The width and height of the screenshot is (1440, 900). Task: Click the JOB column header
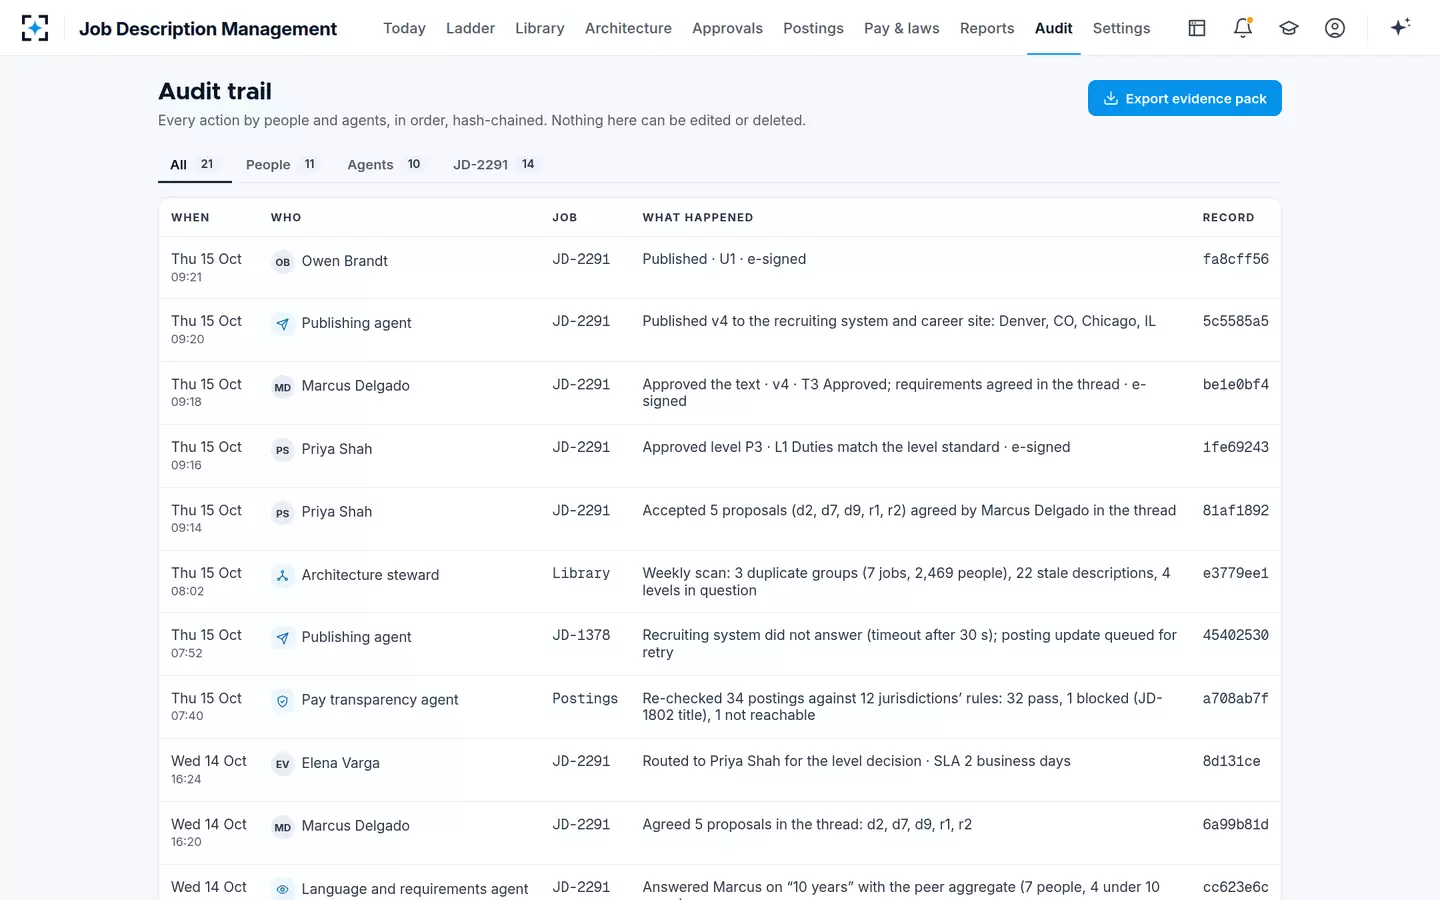[x=564, y=218]
